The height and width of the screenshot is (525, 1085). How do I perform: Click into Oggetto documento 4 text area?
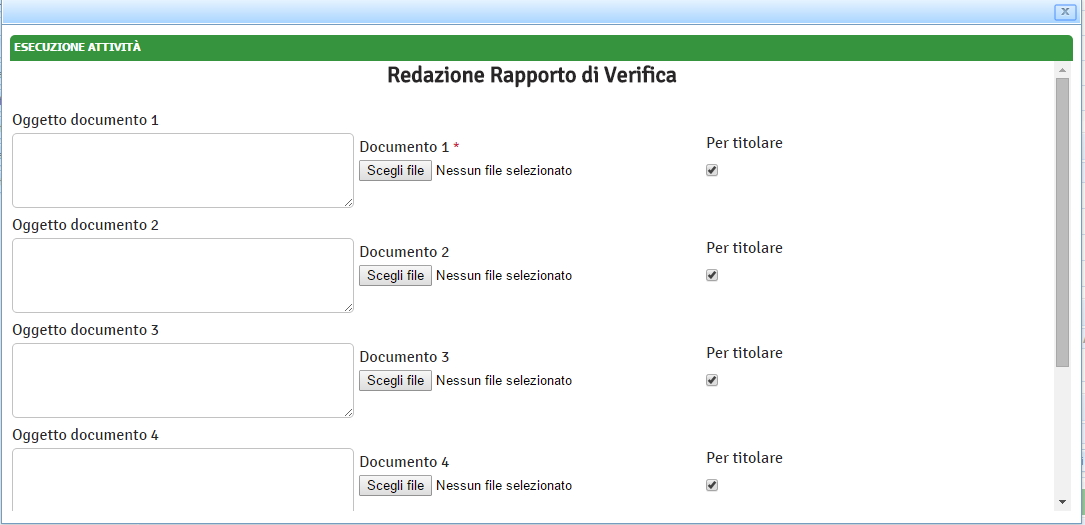[182, 480]
